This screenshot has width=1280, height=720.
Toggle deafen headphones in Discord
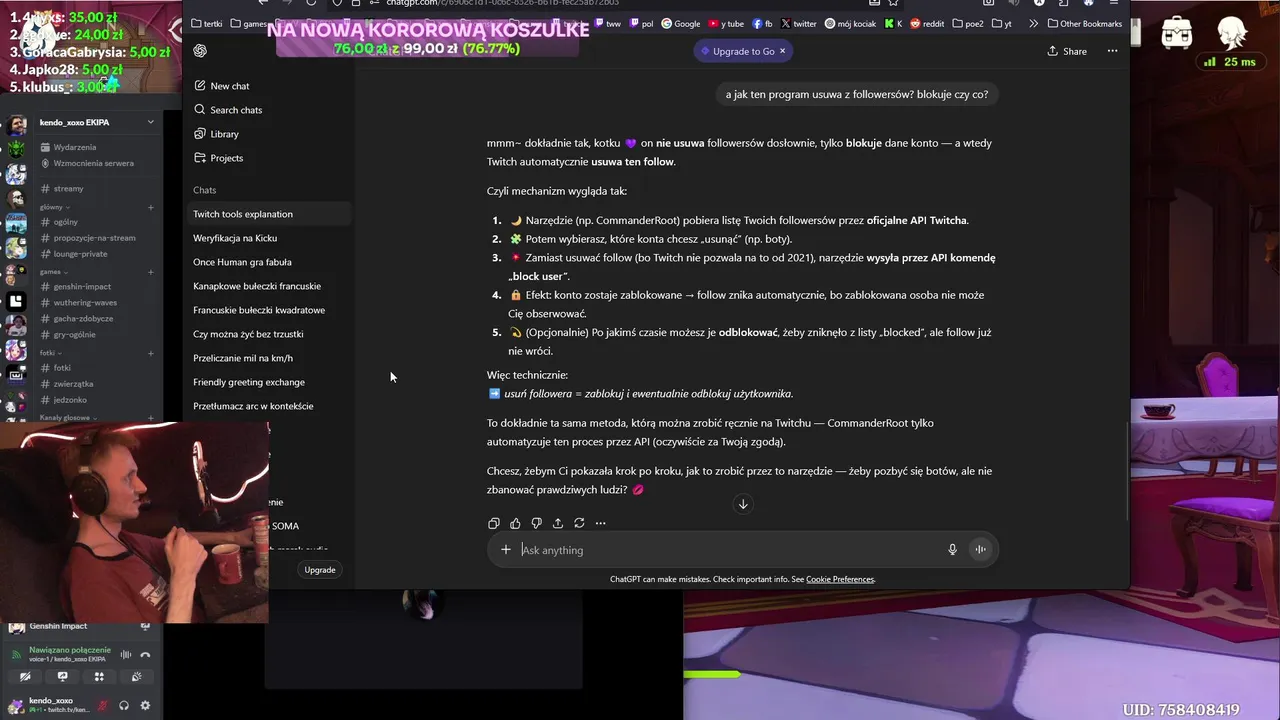[x=124, y=705]
